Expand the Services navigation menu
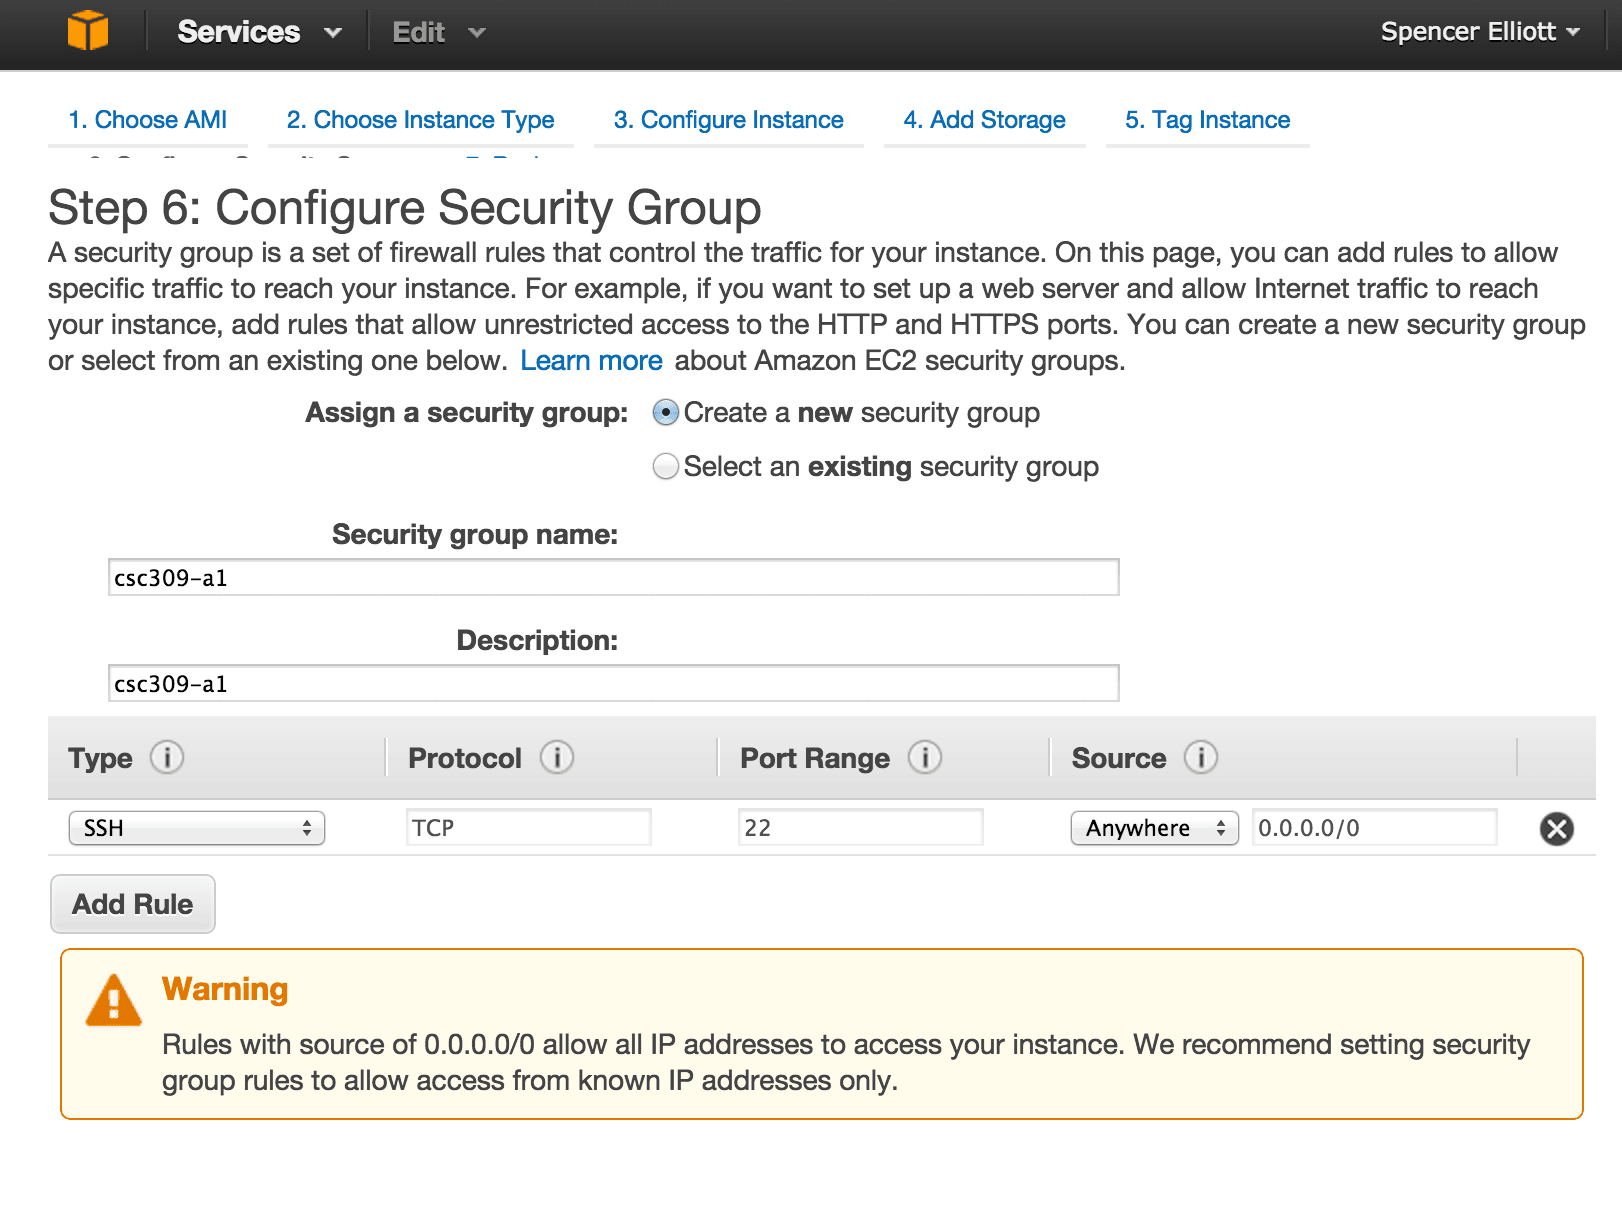1622x1218 pixels. (256, 31)
